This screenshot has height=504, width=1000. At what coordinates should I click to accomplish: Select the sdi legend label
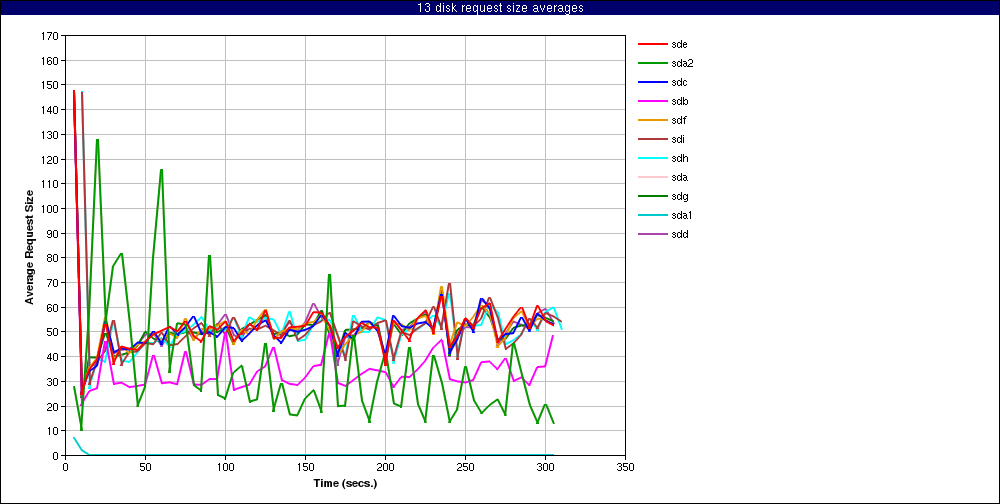[678, 139]
